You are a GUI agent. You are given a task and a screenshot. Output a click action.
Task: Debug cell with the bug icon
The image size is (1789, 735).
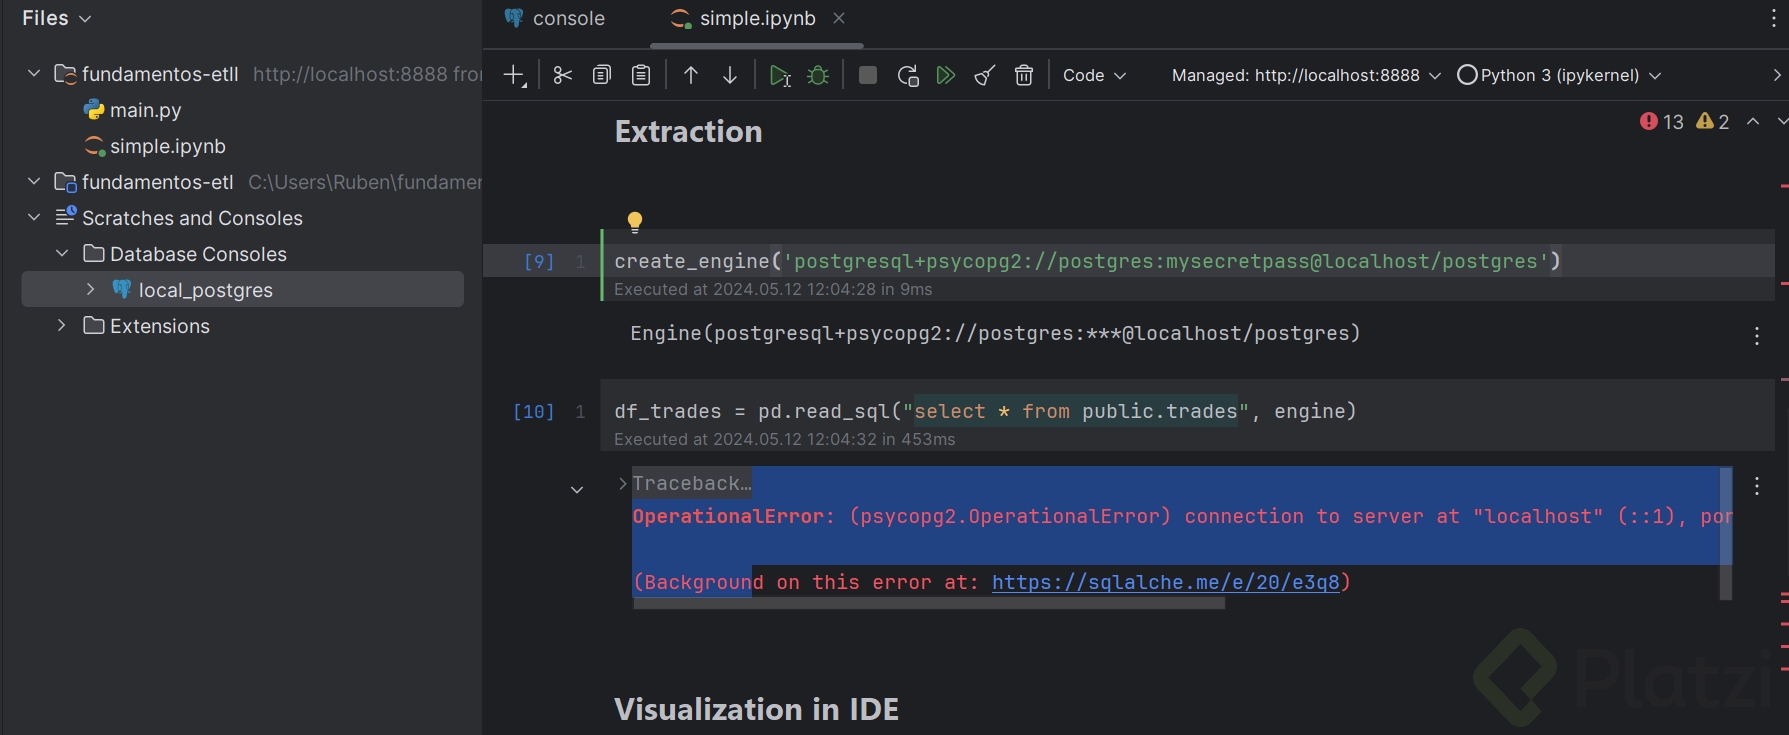click(x=818, y=76)
